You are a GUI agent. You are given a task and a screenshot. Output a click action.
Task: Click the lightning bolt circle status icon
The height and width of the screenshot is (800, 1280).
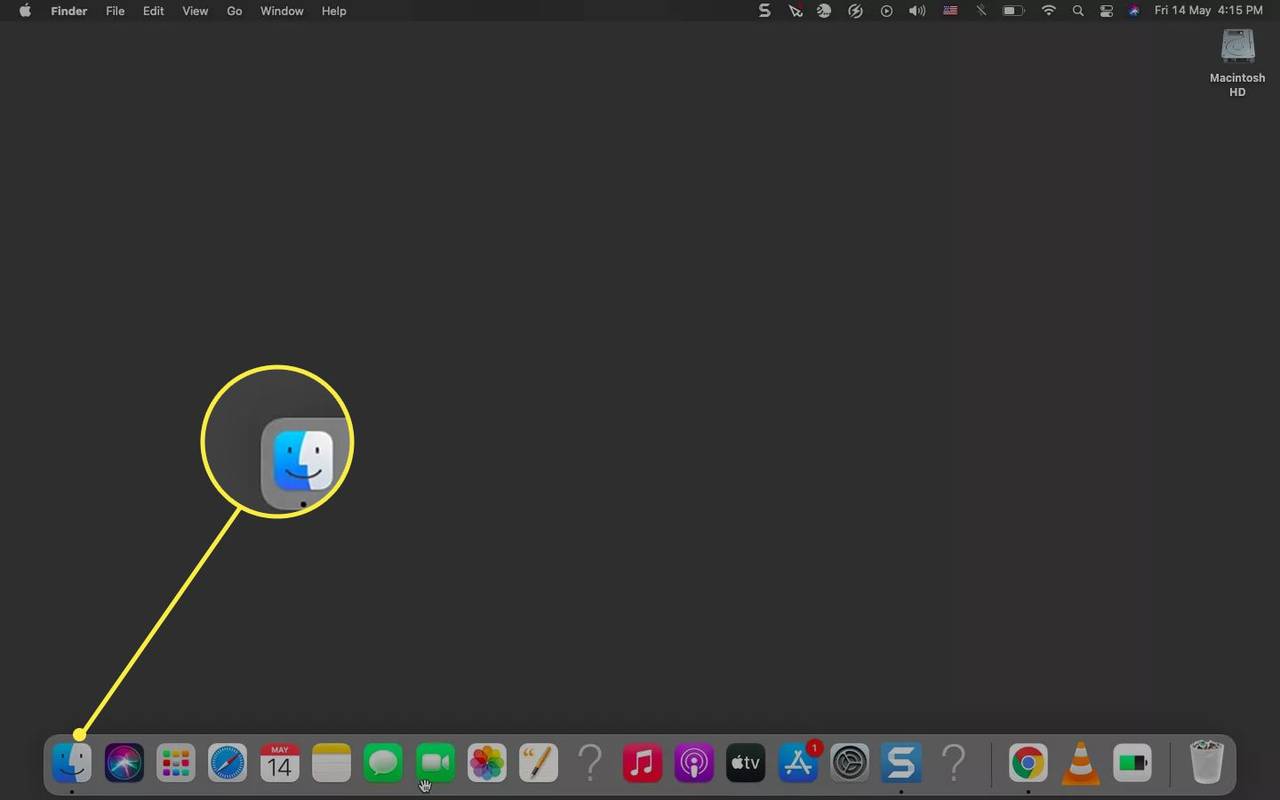click(x=855, y=11)
